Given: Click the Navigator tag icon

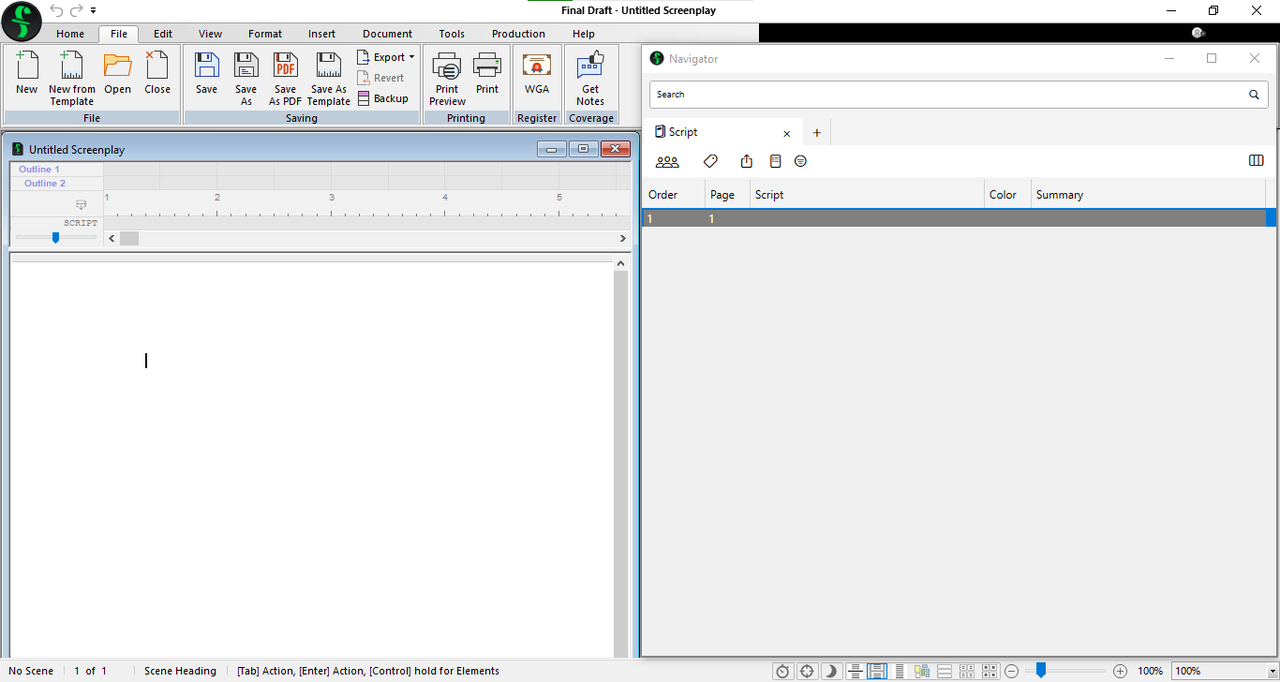Looking at the screenshot, I should pos(710,161).
